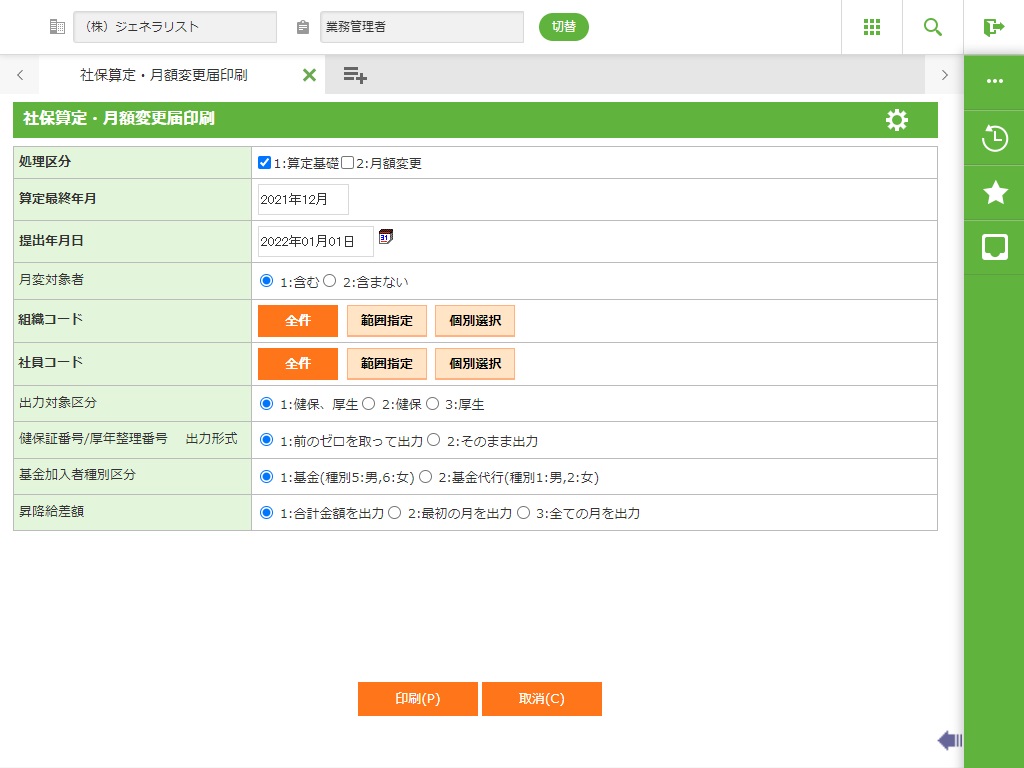Check the 2:月額変更 checkbox
1024x768 pixels.
click(x=348, y=163)
